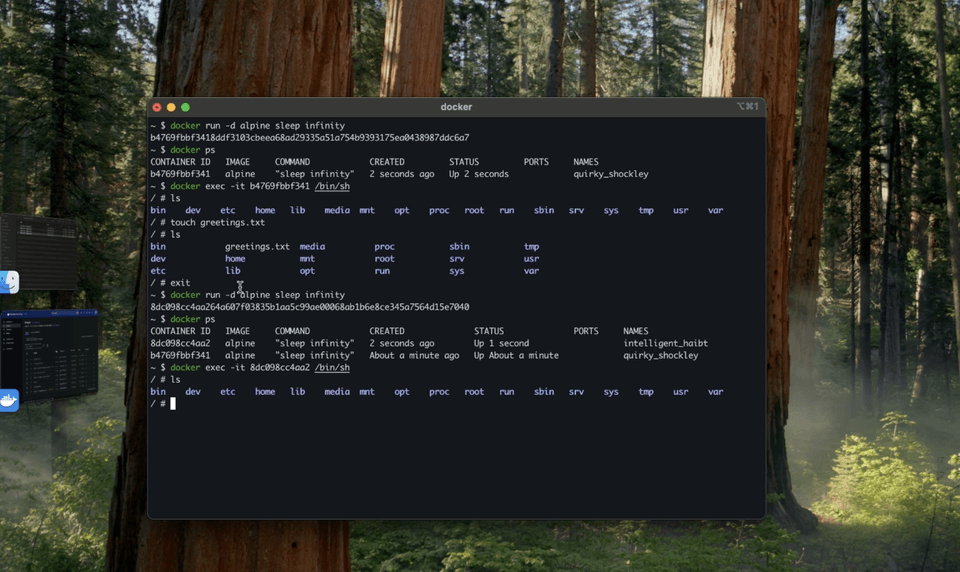Click the 'docker' window title text
Screen dimensions: 960x572
(x=456, y=107)
